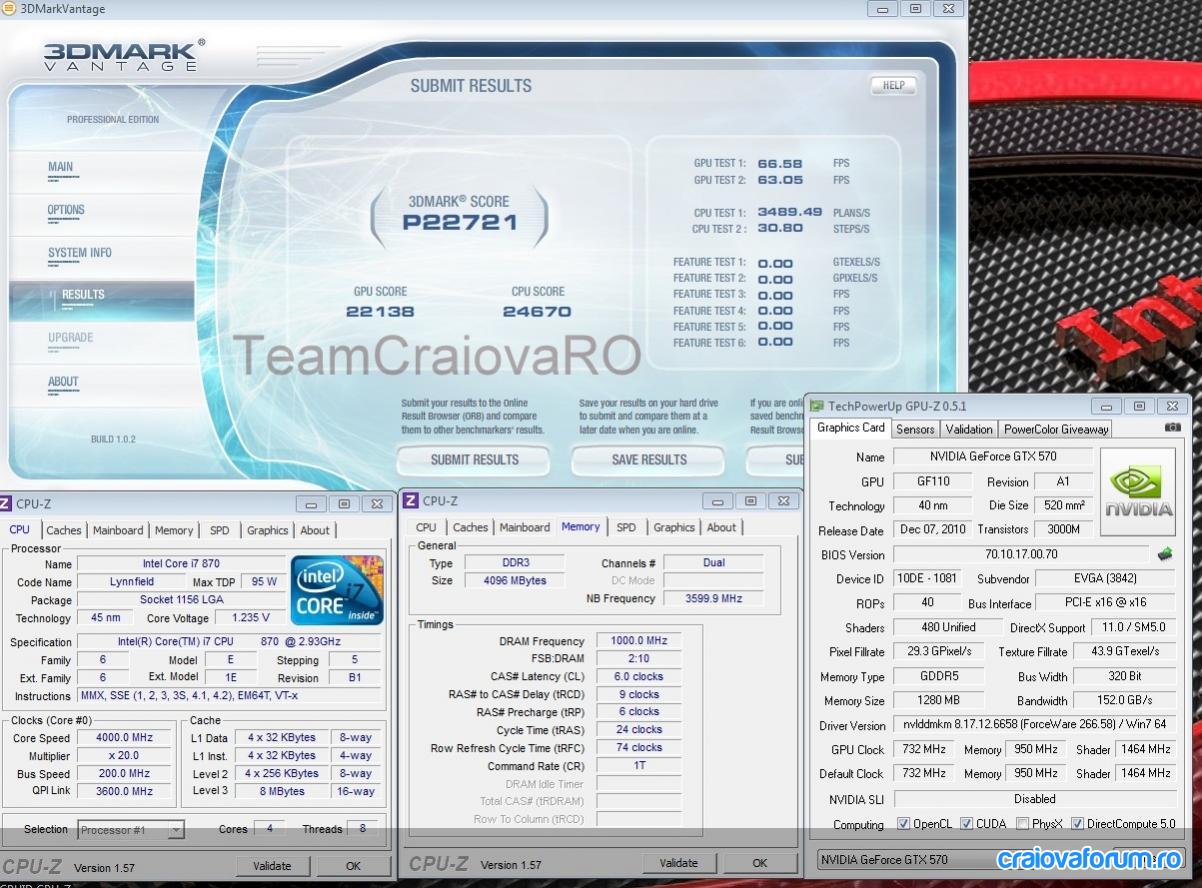The height and width of the screenshot is (888, 1202).
Task: Click the Subvendor field showing EVGA (3842)
Action: tap(1105, 578)
